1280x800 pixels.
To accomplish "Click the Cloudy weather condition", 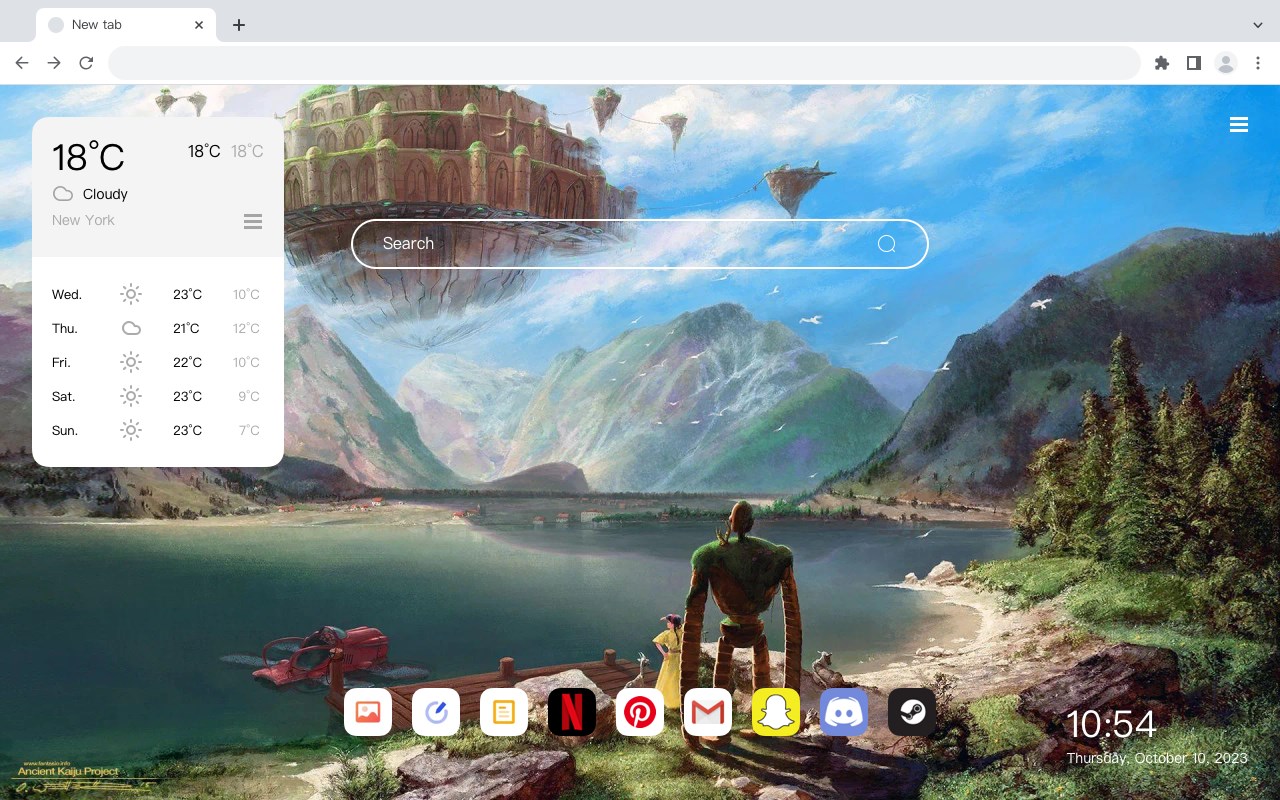I will [x=105, y=194].
